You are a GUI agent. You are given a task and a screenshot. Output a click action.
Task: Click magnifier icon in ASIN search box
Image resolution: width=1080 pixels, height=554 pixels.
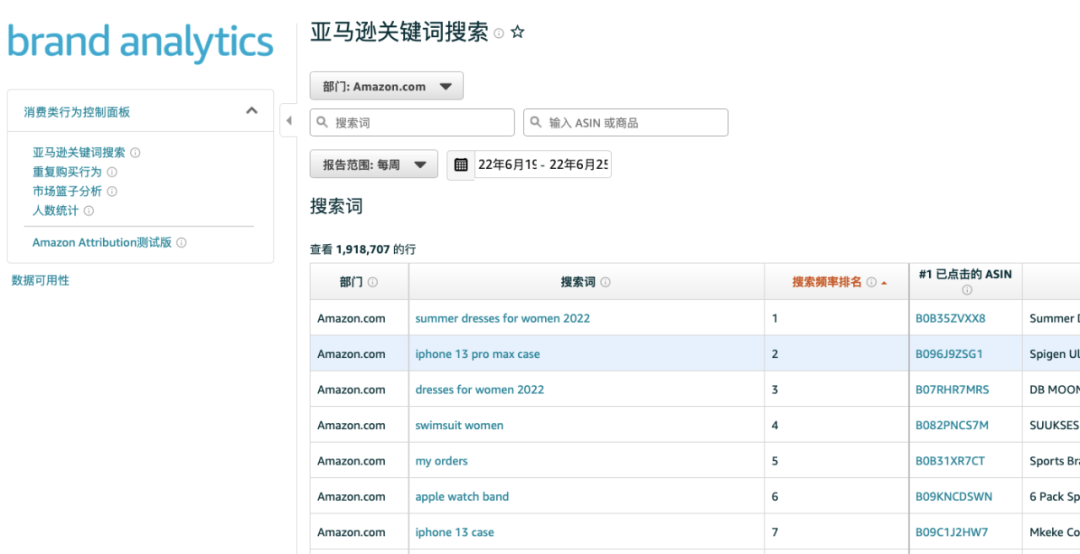(536, 123)
